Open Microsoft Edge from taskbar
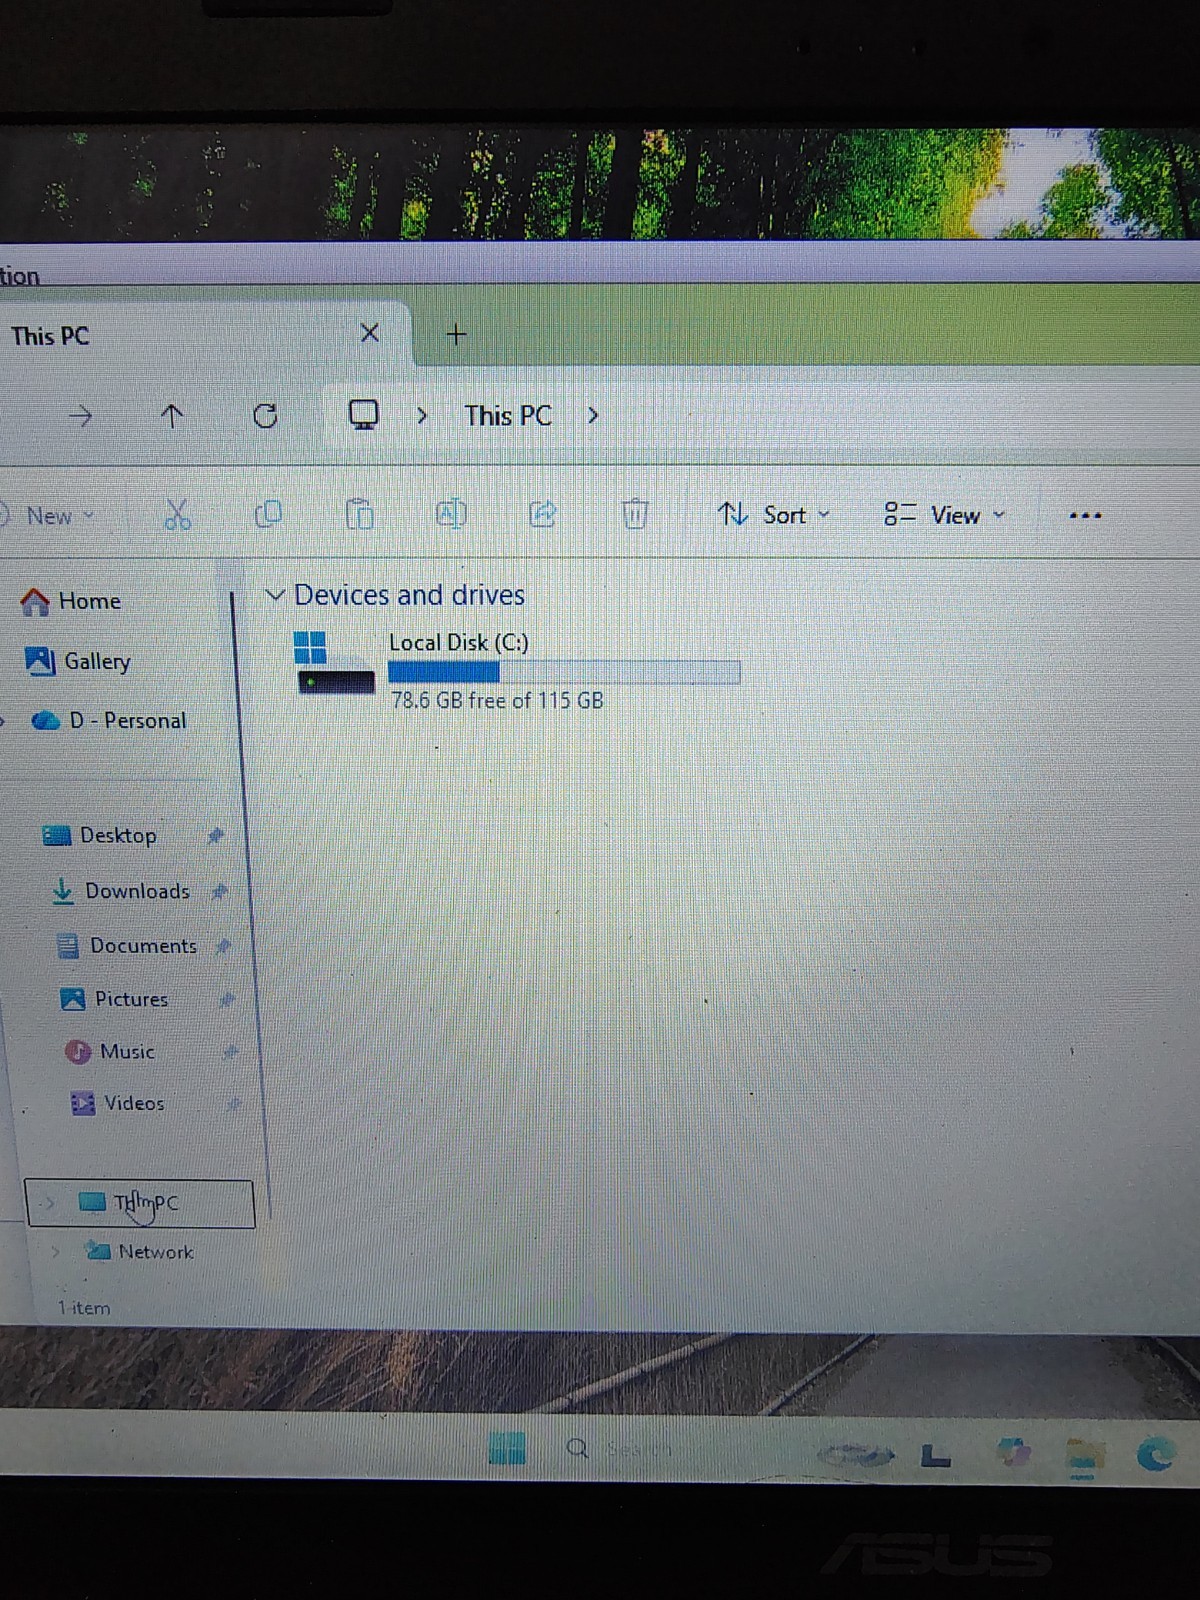The image size is (1200, 1600). point(1157,1455)
